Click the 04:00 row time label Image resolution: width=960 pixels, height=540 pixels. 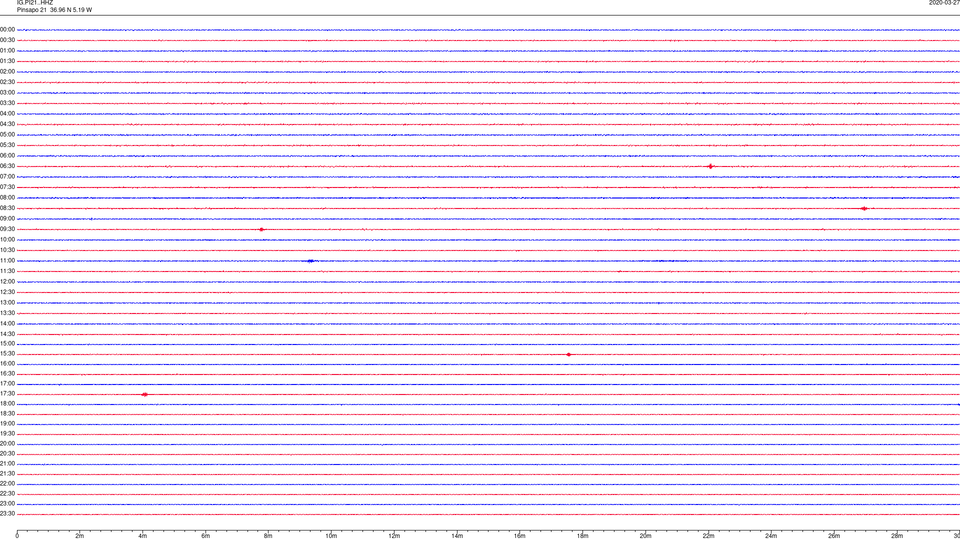click(x=7, y=114)
